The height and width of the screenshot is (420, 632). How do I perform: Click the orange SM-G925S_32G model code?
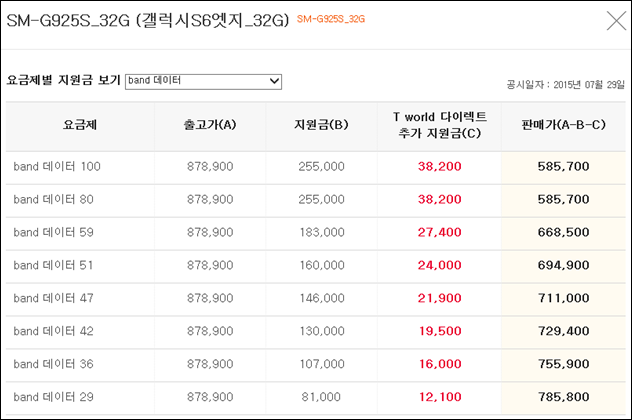[x=331, y=19]
